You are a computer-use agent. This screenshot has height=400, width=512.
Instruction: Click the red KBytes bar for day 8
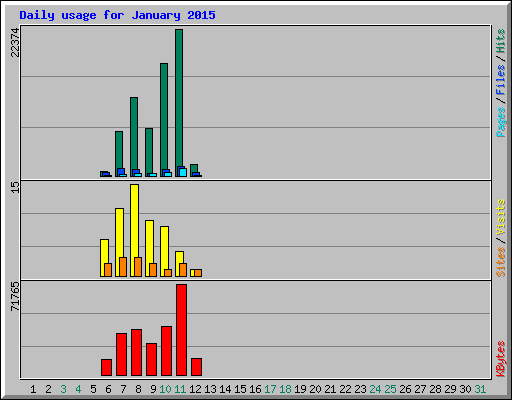[x=136, y=352]
